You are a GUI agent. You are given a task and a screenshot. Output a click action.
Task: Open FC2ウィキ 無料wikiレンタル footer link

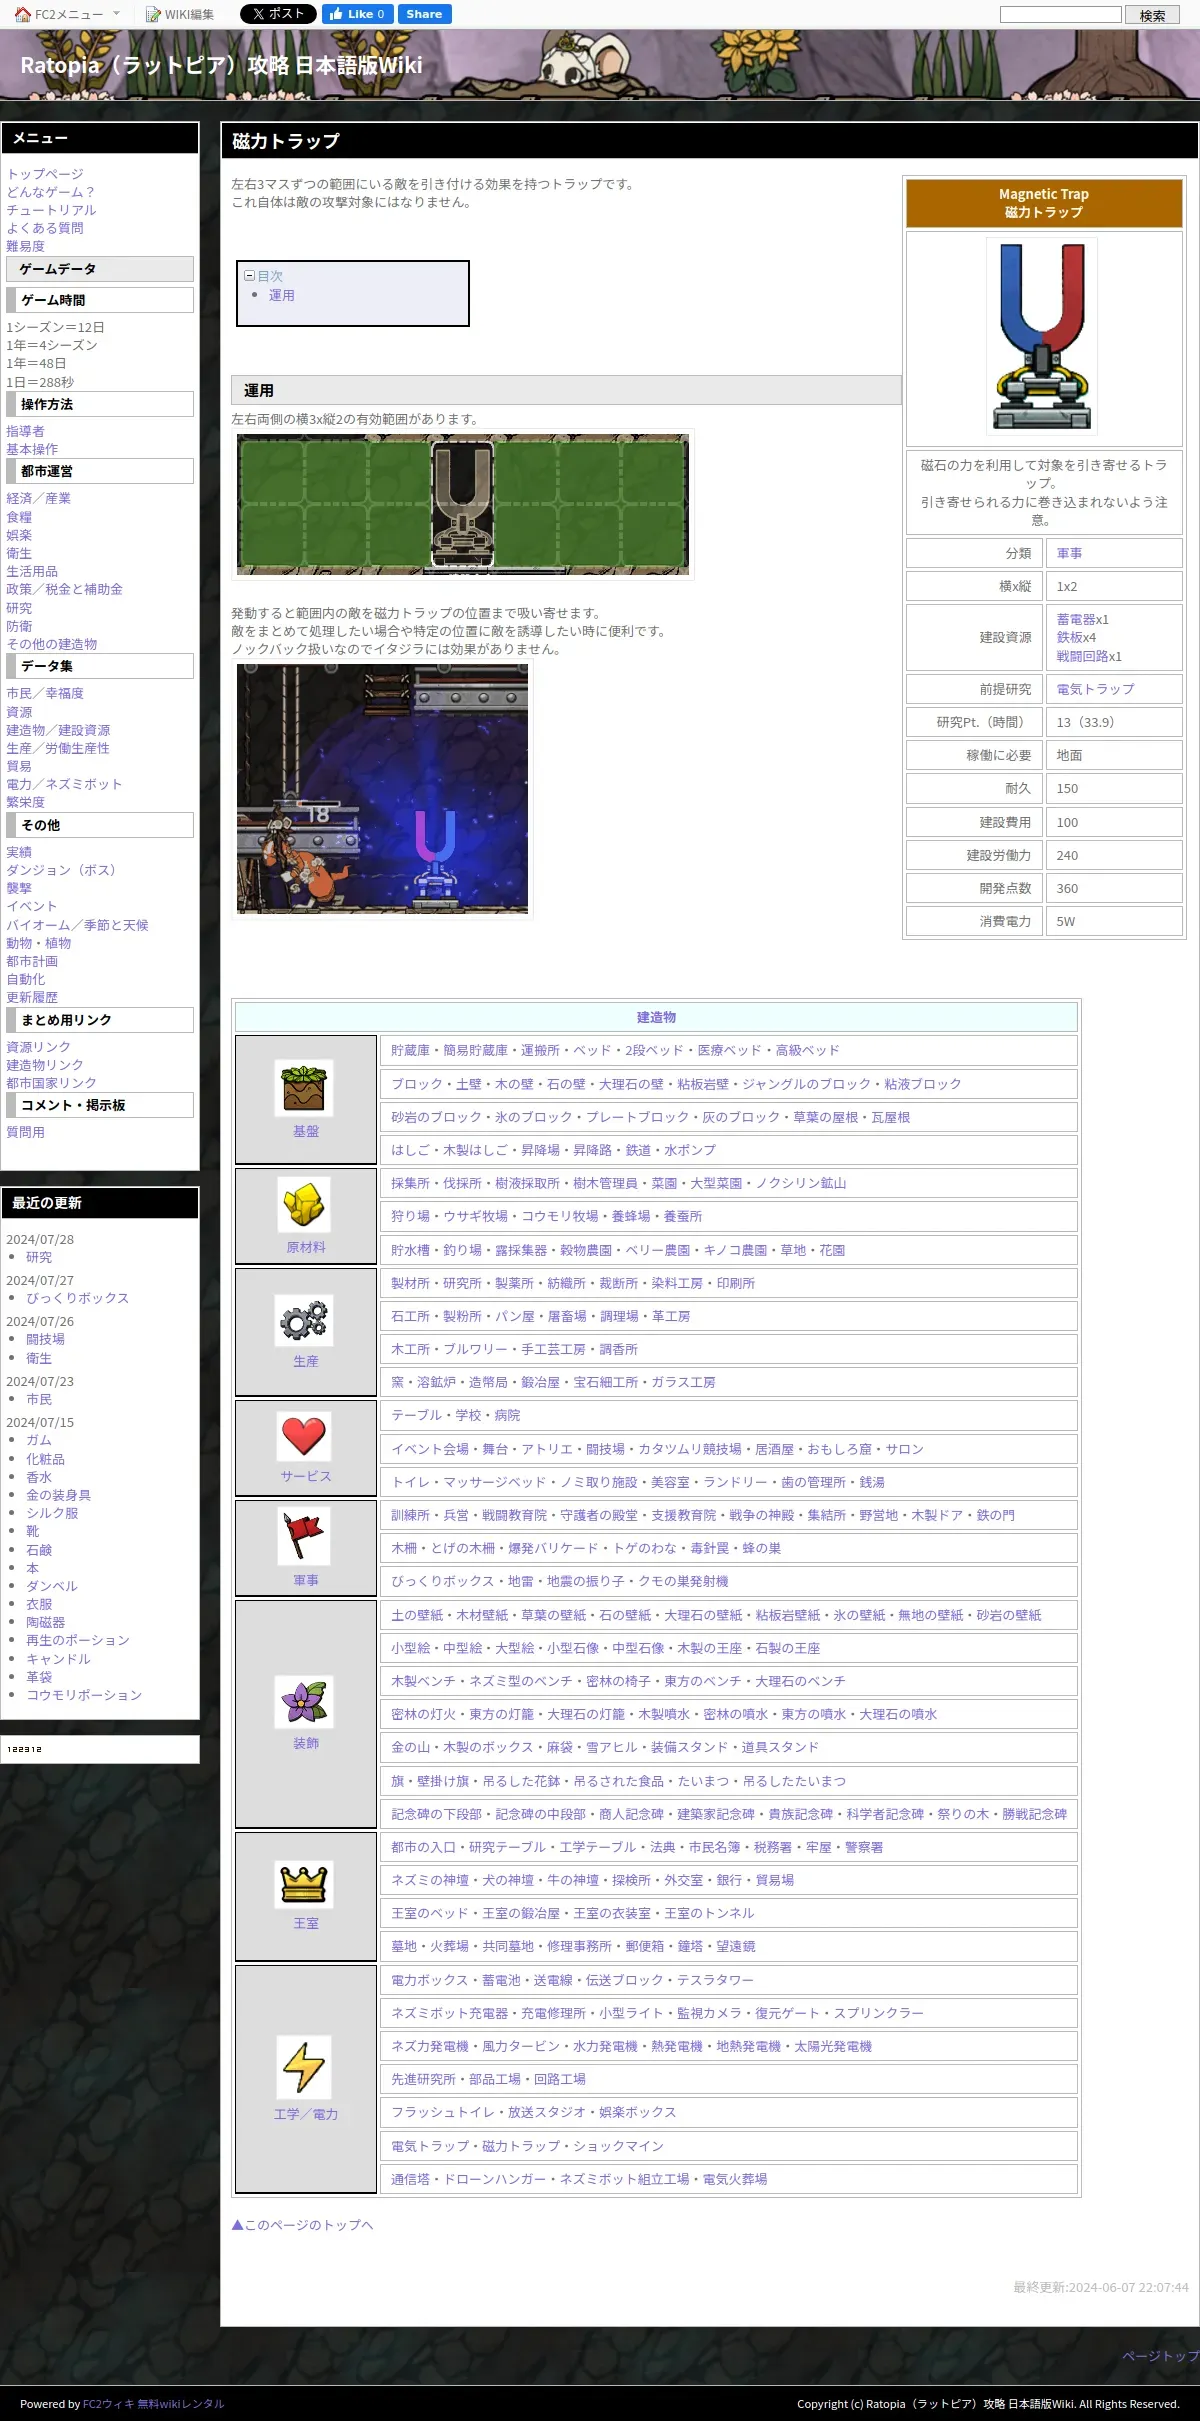coord(153,2404)
